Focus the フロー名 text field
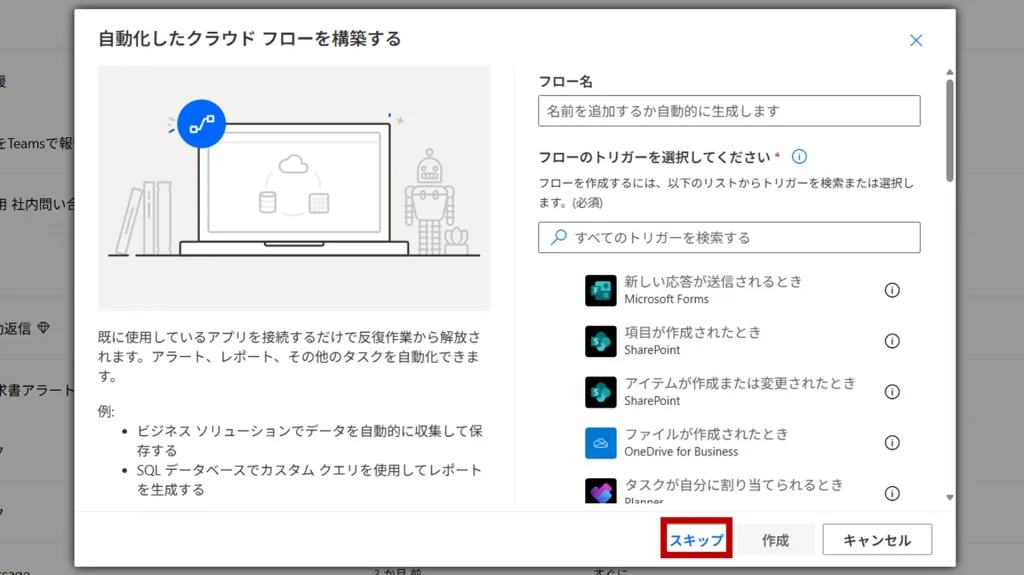The width and height of the screenshot is (1024, 575). tap(728, 111)
